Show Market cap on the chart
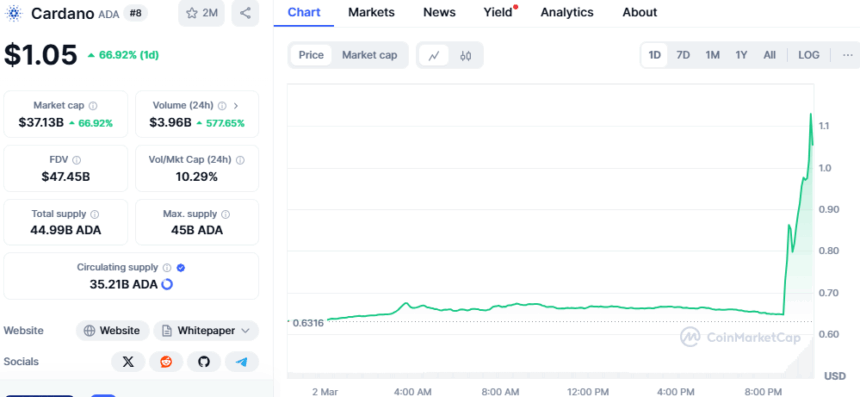 [x=370, y=55]
